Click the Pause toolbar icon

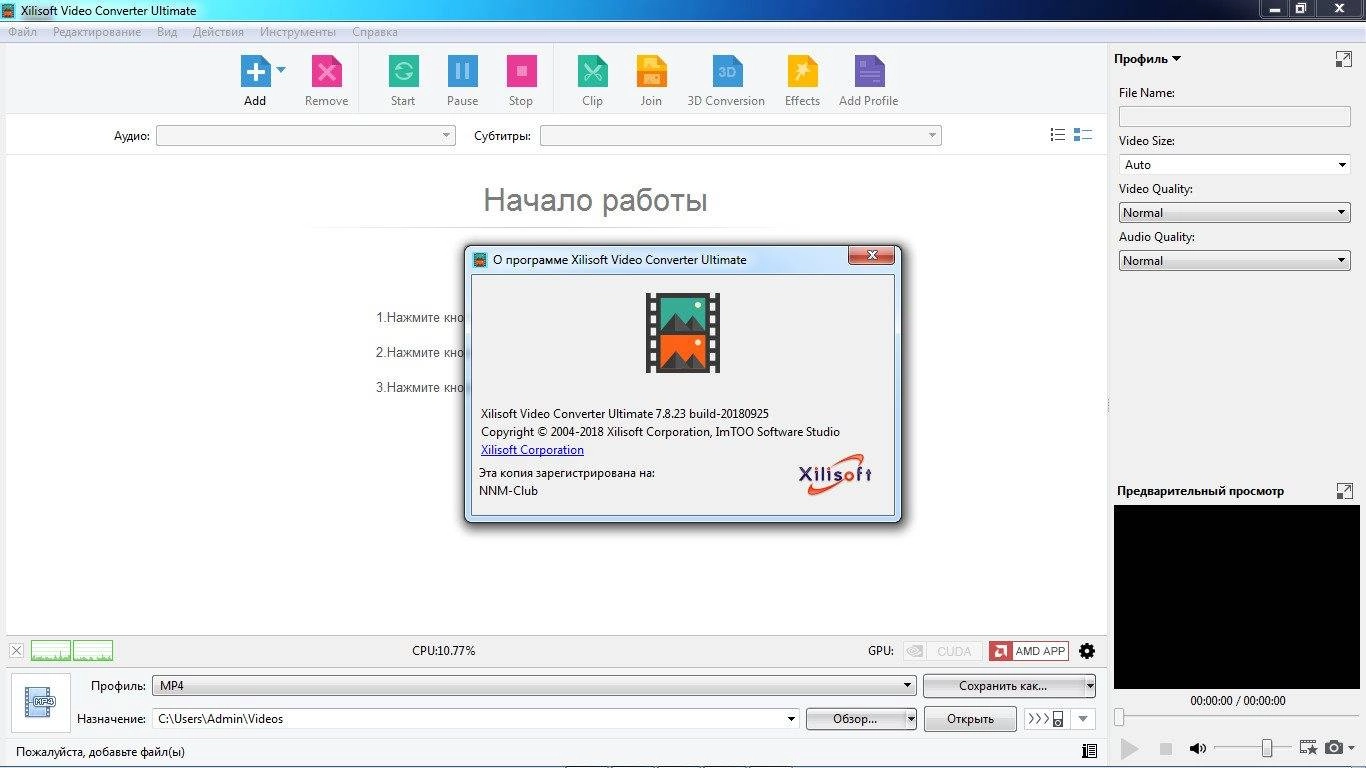462,71
